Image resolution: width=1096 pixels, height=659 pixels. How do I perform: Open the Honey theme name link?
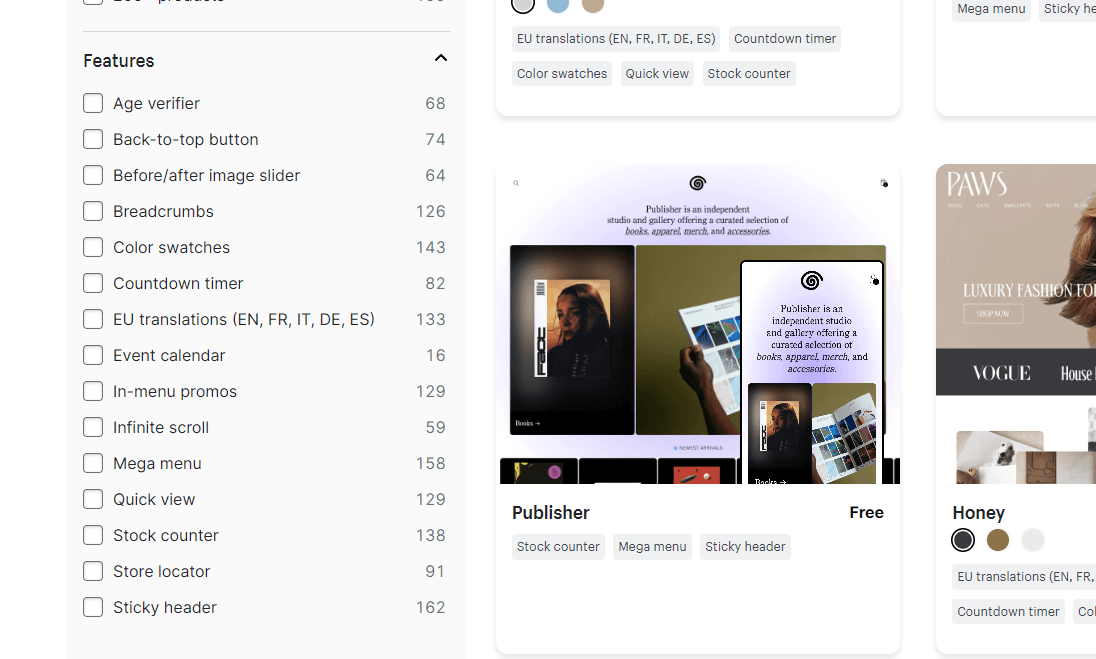pyautogui.click(x=978, y=513)
